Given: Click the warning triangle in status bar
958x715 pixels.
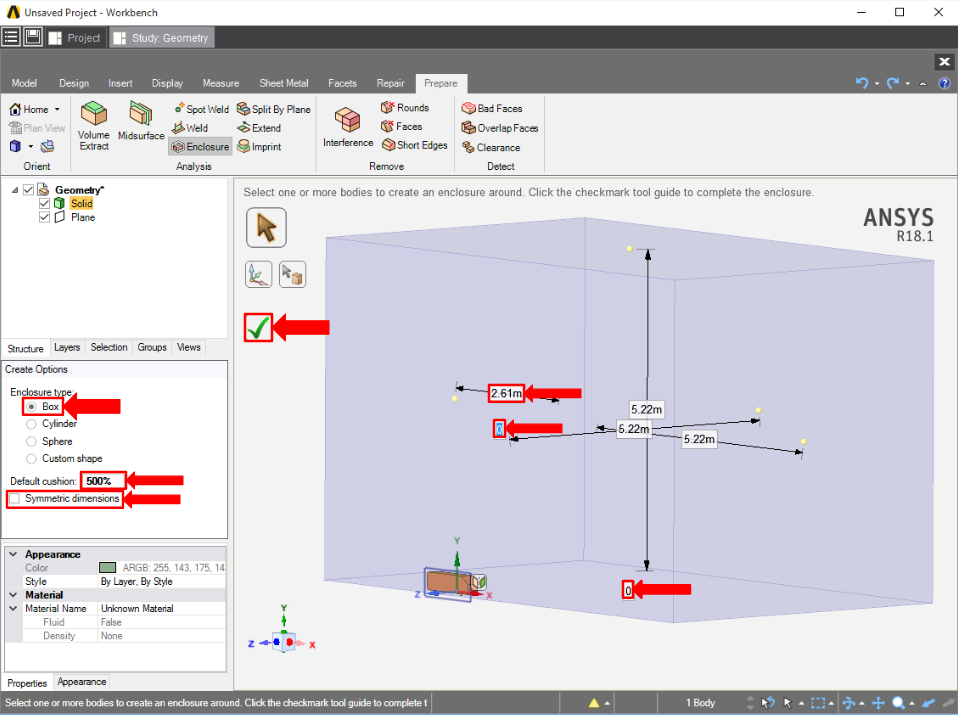Looking at the screenshot, I should [594, 703].
